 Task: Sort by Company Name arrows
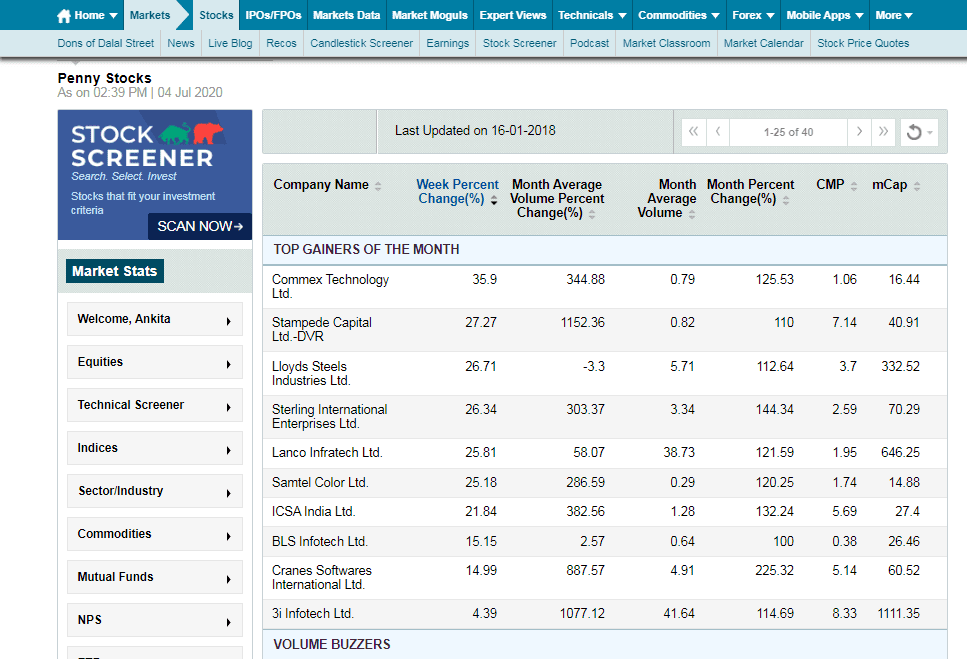[x=378, y=186]
